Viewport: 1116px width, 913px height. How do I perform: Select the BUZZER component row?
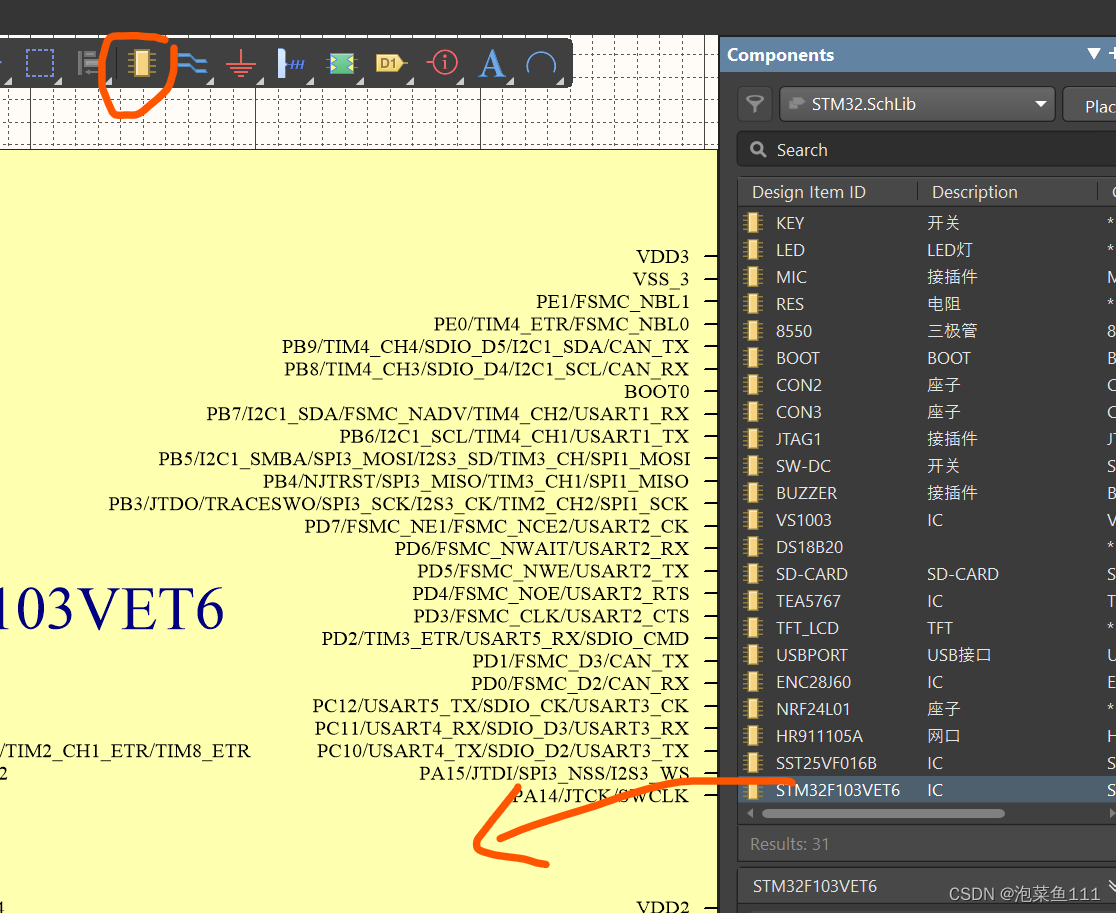[927, 493]
